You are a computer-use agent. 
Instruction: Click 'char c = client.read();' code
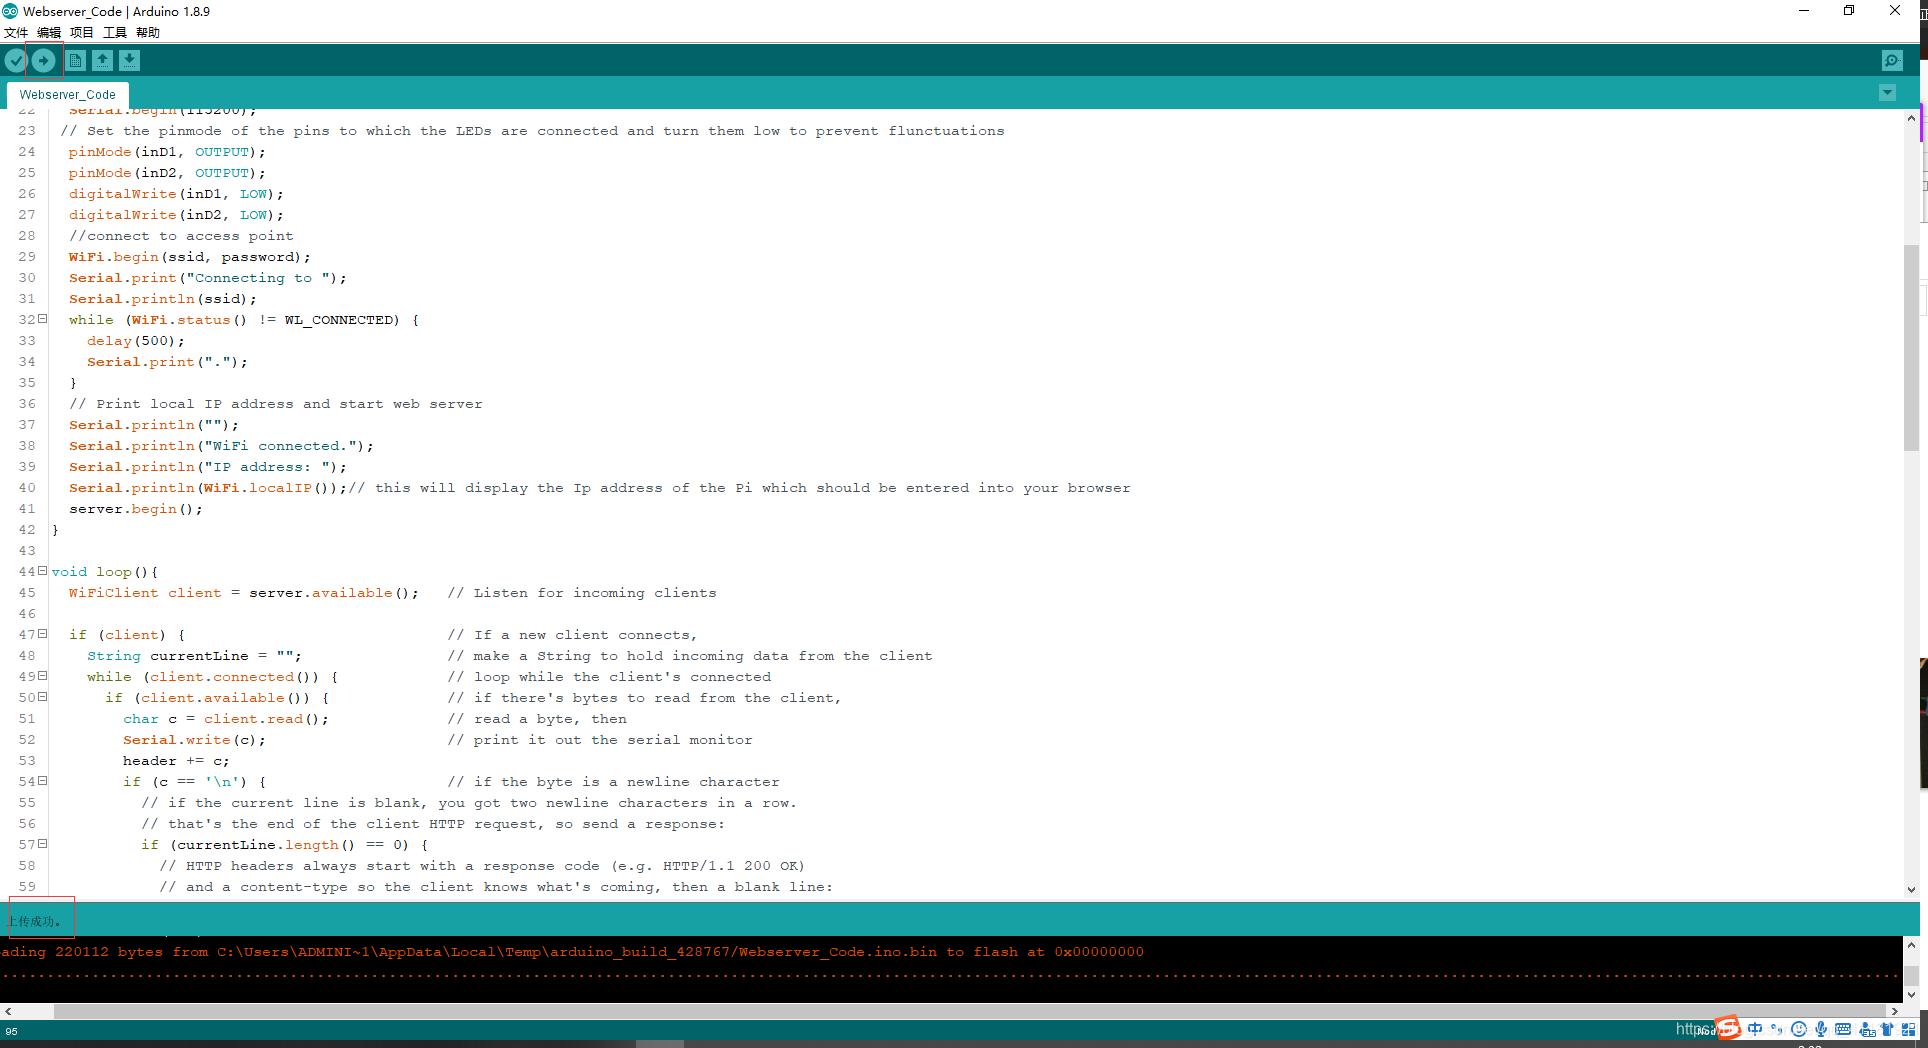[x=226, y=719]
